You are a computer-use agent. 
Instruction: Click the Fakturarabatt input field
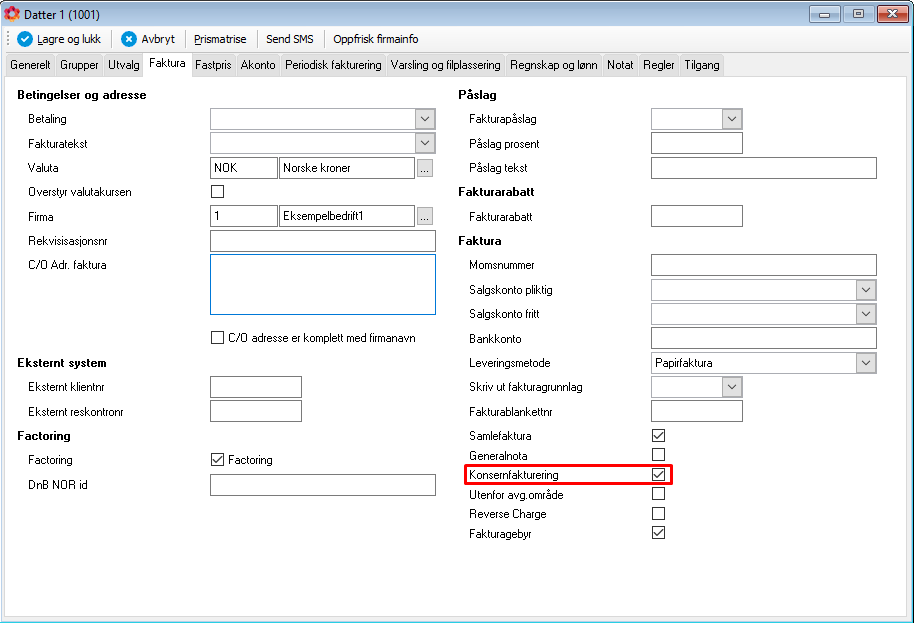tap(697, 216)
